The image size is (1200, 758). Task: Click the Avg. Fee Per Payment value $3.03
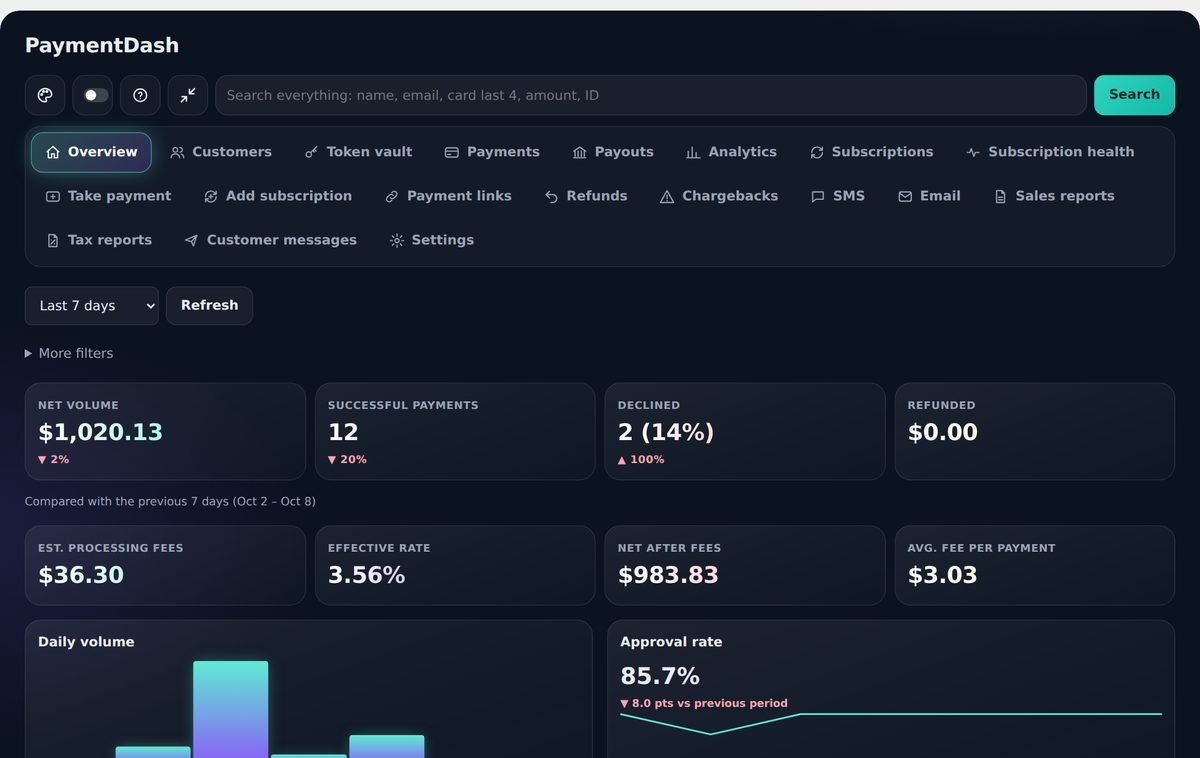tap(943, 575)
